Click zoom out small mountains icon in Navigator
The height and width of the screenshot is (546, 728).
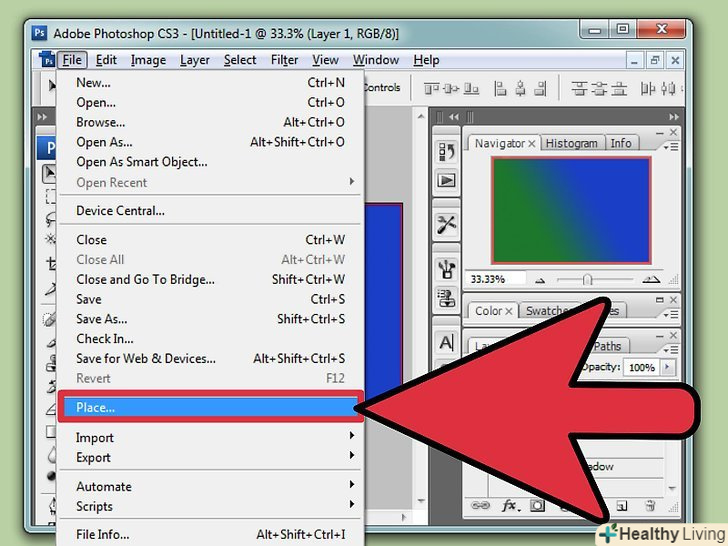coord(540,280)
